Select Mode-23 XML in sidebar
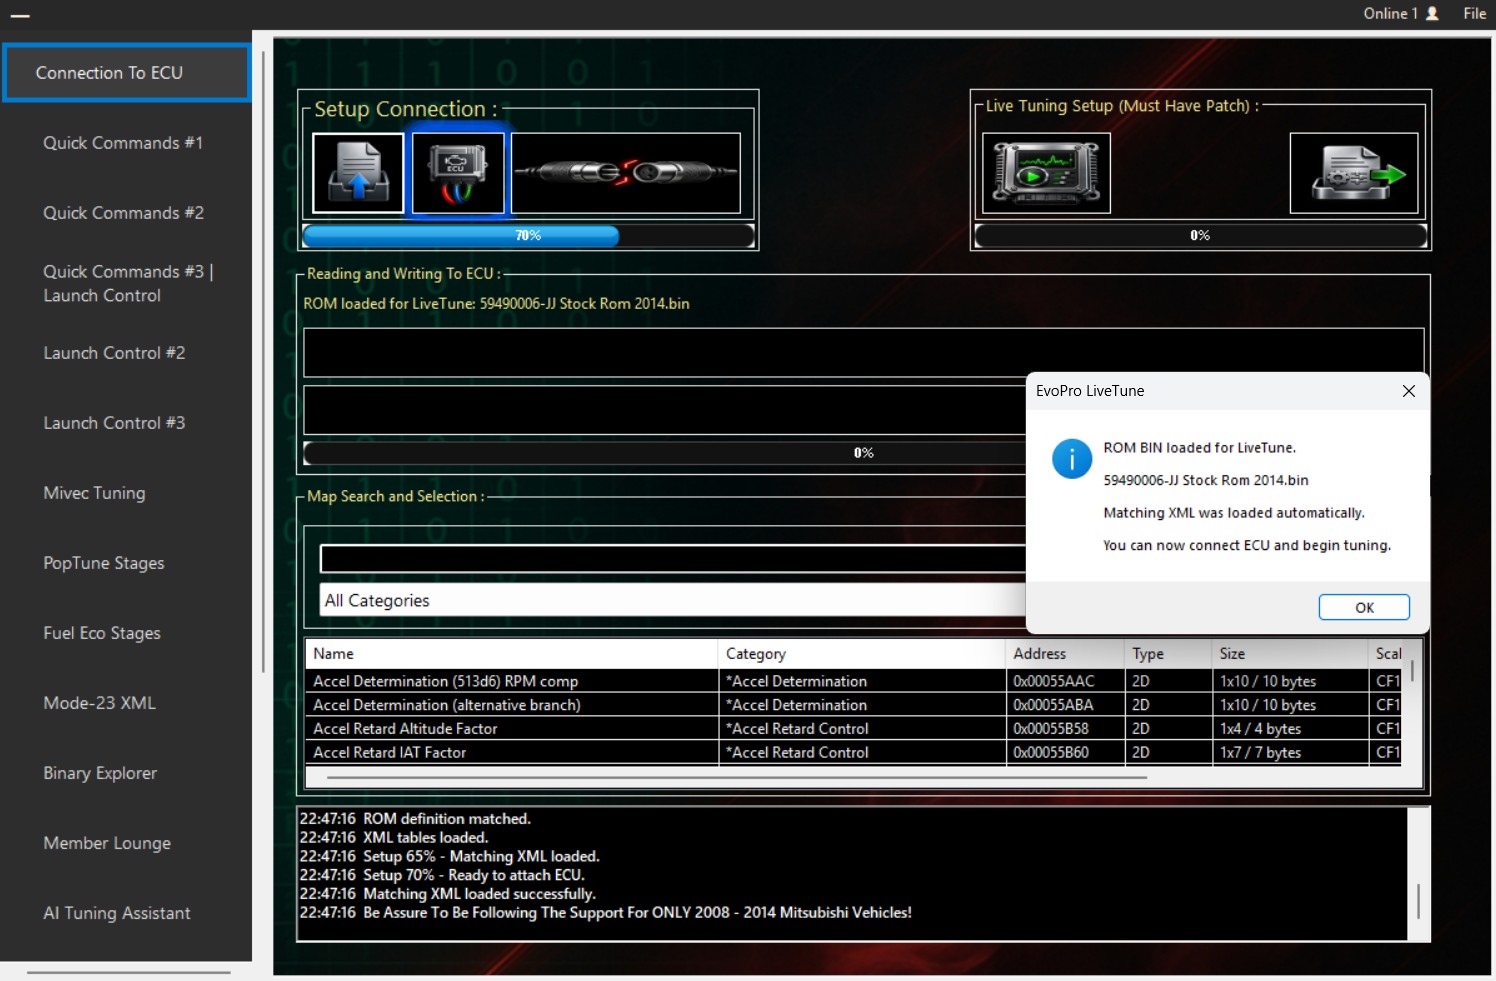 (x=99, y=703)
